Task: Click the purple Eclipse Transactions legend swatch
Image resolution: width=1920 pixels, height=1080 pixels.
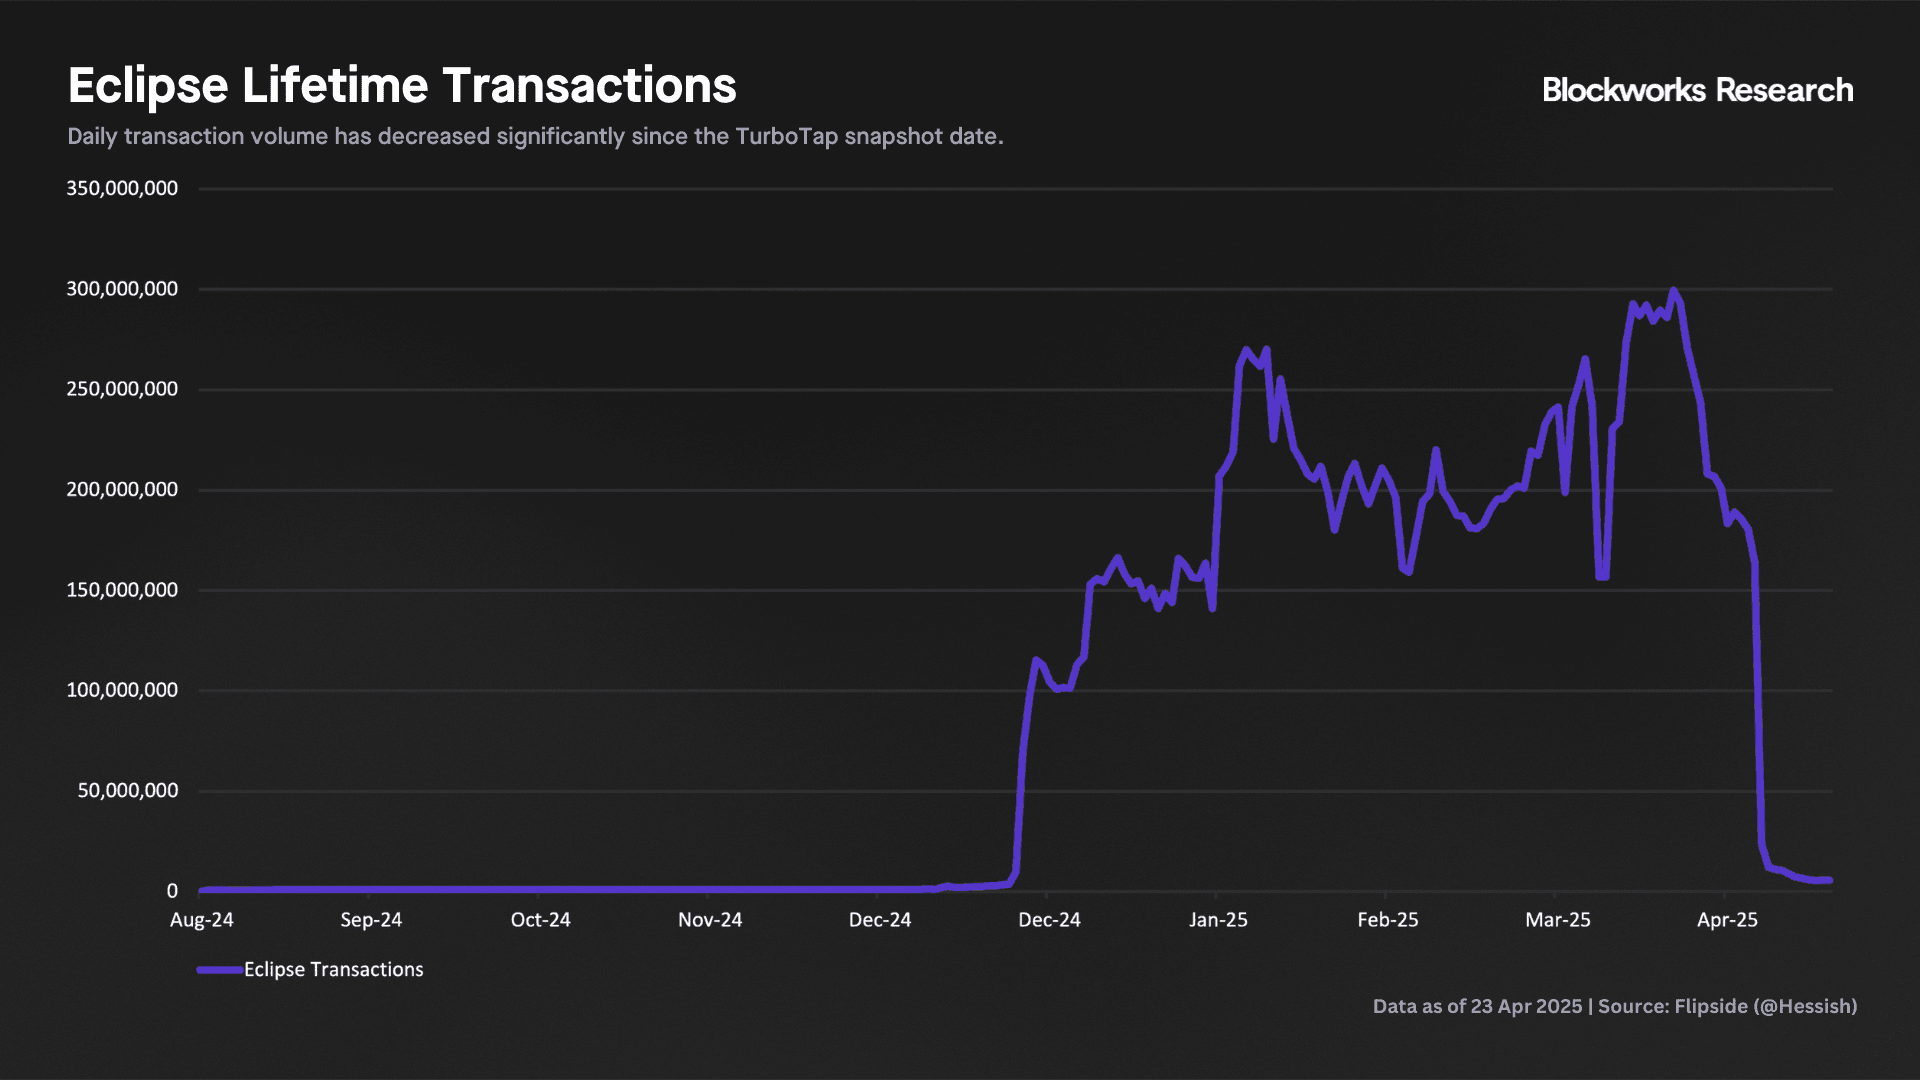Action: 219,969
